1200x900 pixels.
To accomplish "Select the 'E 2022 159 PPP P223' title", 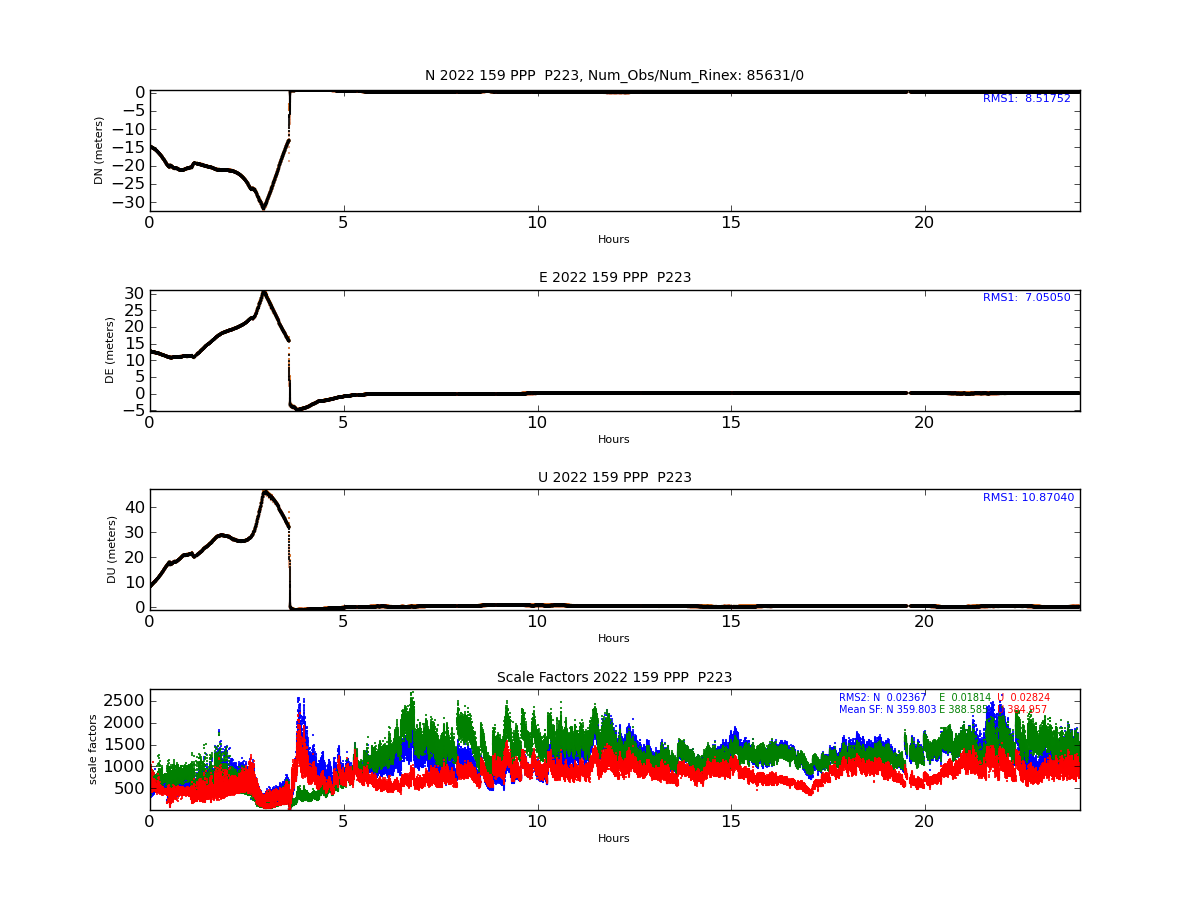I will (x=614, y=277).
